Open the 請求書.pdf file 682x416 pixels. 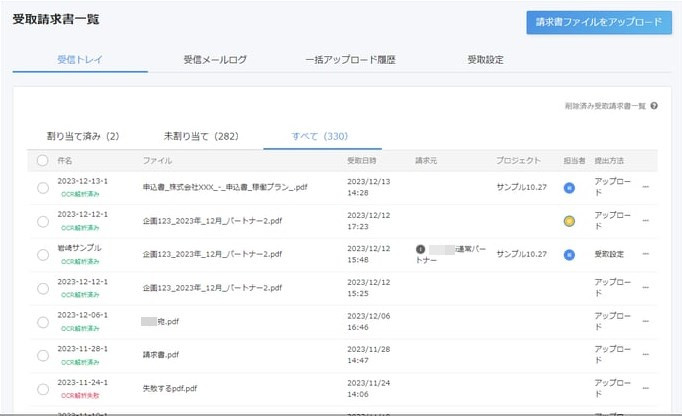coord(161,355)
